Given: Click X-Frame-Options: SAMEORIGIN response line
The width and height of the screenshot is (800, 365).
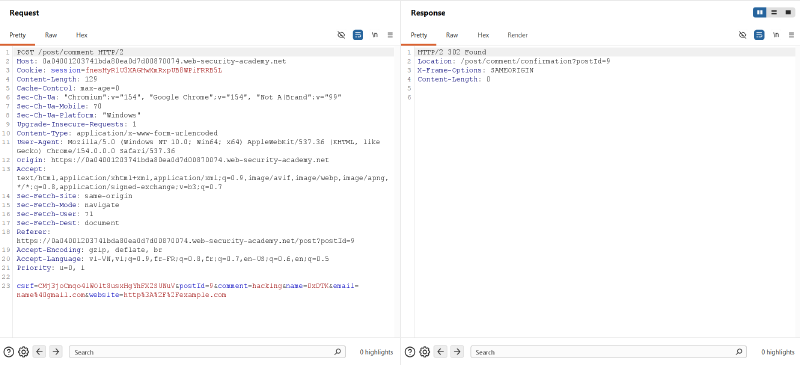Looking at the screenshot, I should (476, 70).
